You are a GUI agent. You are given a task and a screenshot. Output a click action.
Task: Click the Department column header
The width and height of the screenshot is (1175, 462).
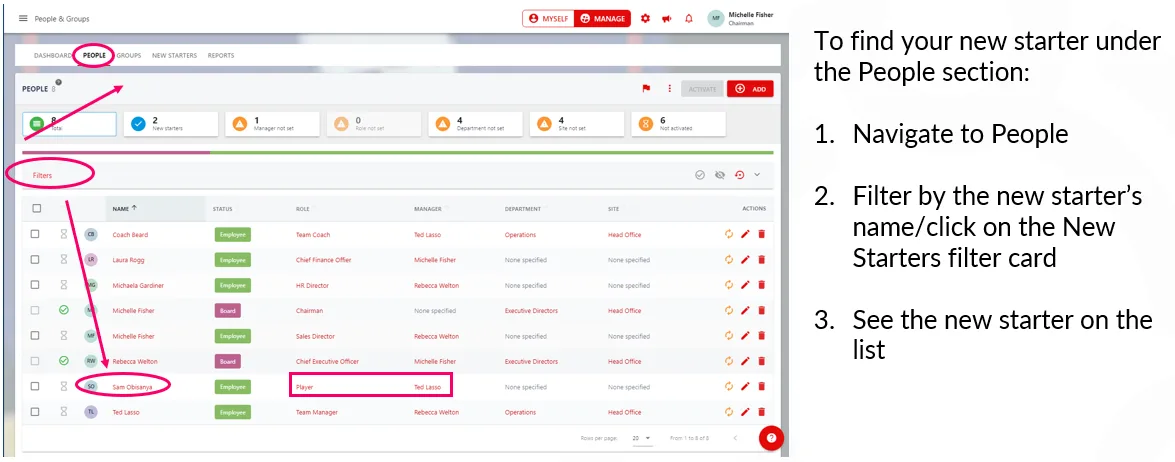tap(522, 209)
